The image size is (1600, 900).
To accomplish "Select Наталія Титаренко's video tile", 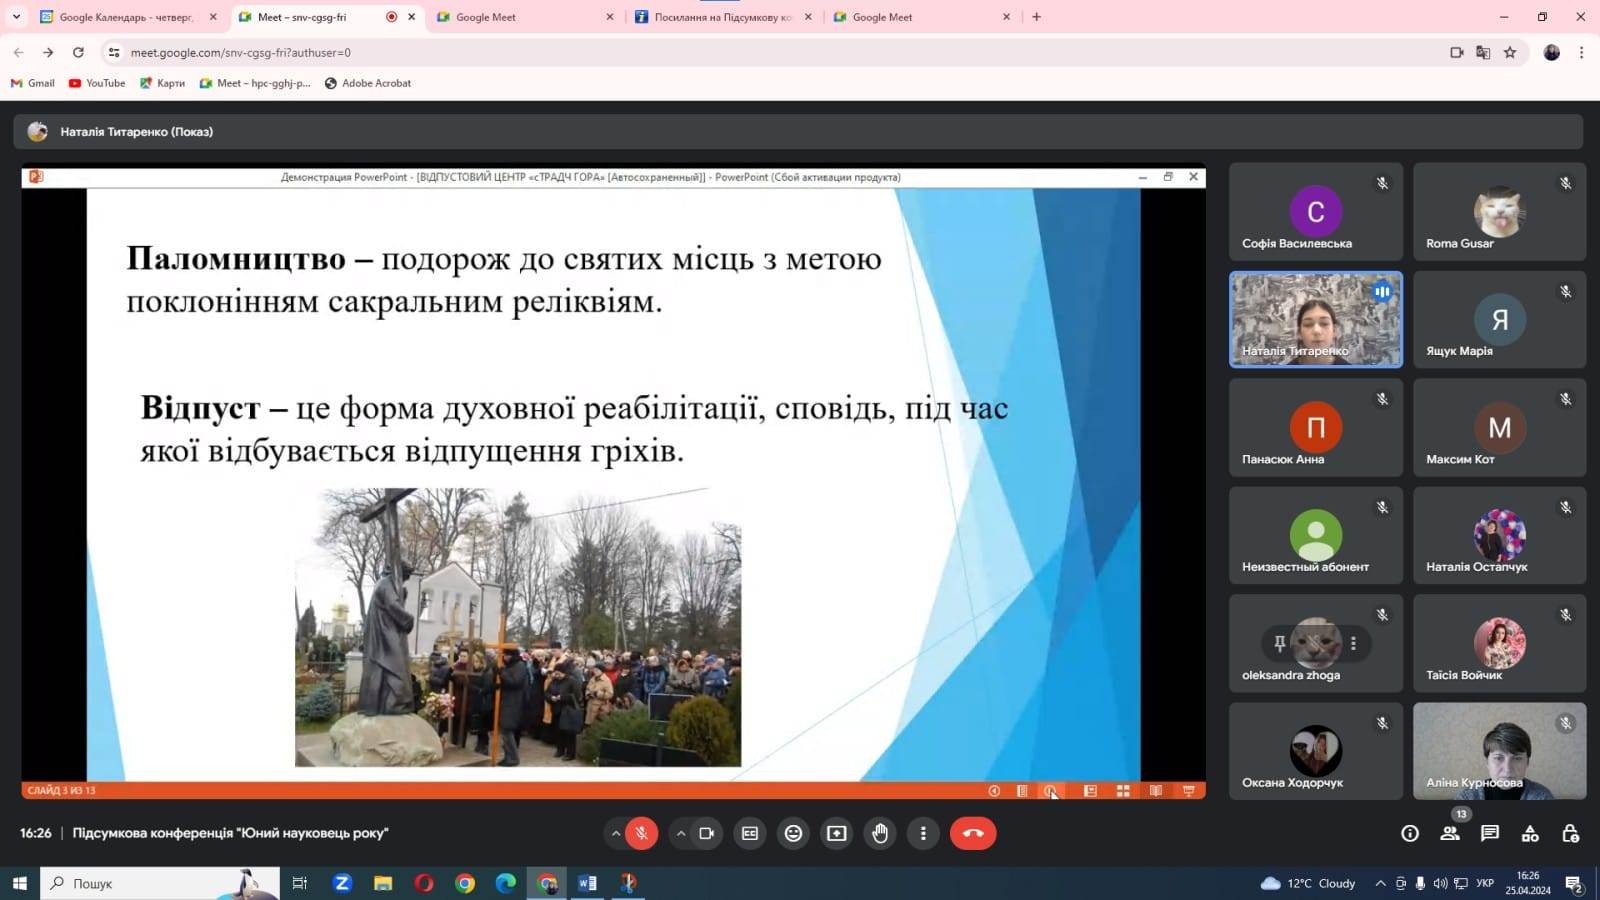I will 1315,319.
